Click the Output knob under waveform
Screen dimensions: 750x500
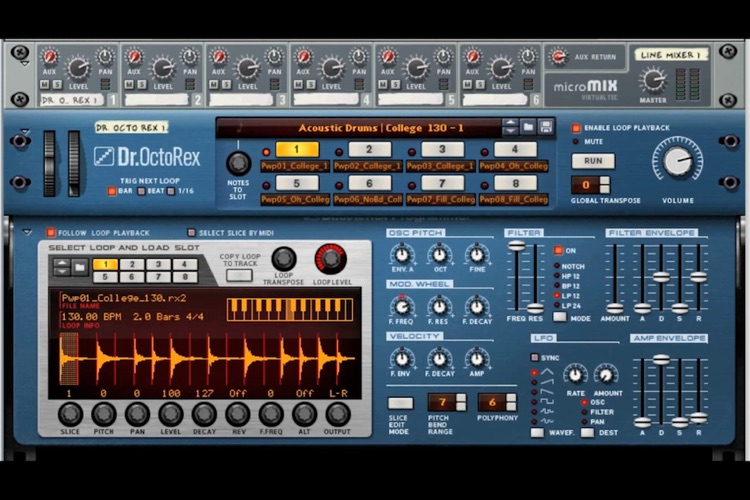[x=338, y=414]
